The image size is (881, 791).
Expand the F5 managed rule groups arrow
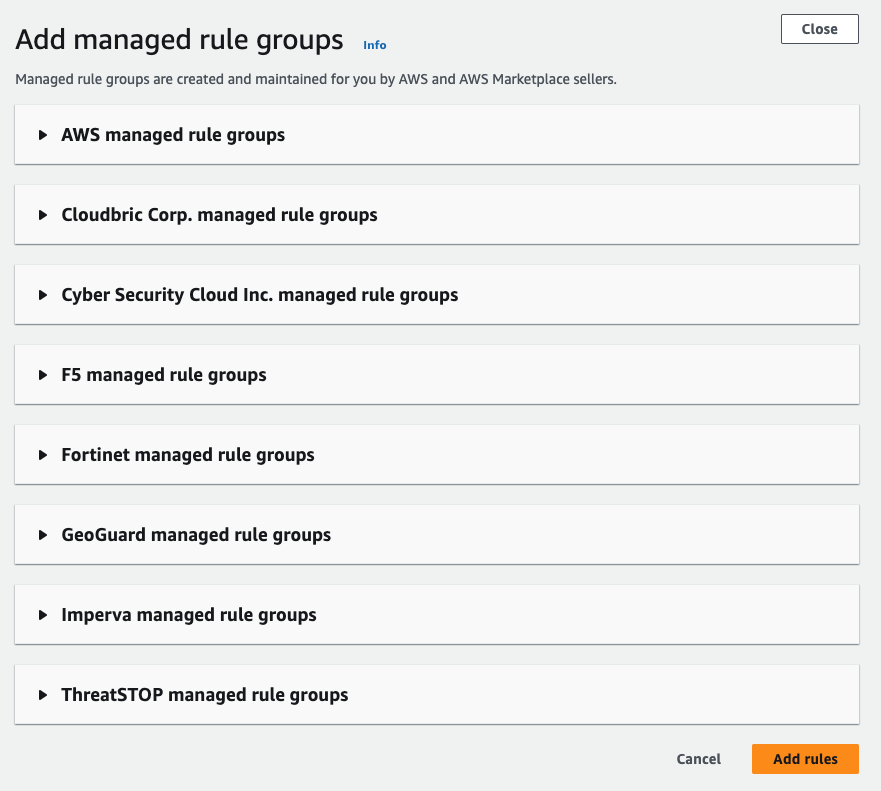(43, 375)
